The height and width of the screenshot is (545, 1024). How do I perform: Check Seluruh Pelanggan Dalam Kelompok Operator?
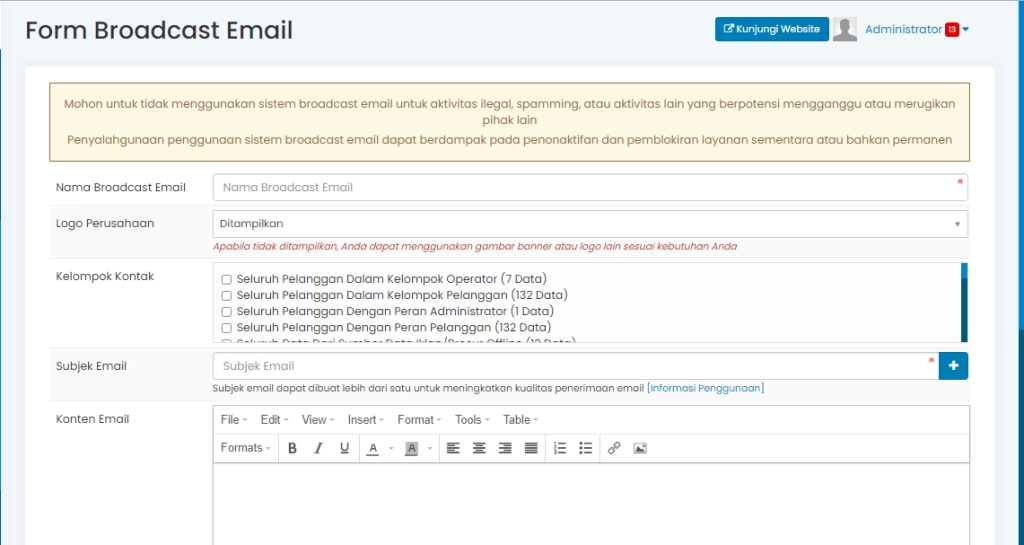click(227, 279)
